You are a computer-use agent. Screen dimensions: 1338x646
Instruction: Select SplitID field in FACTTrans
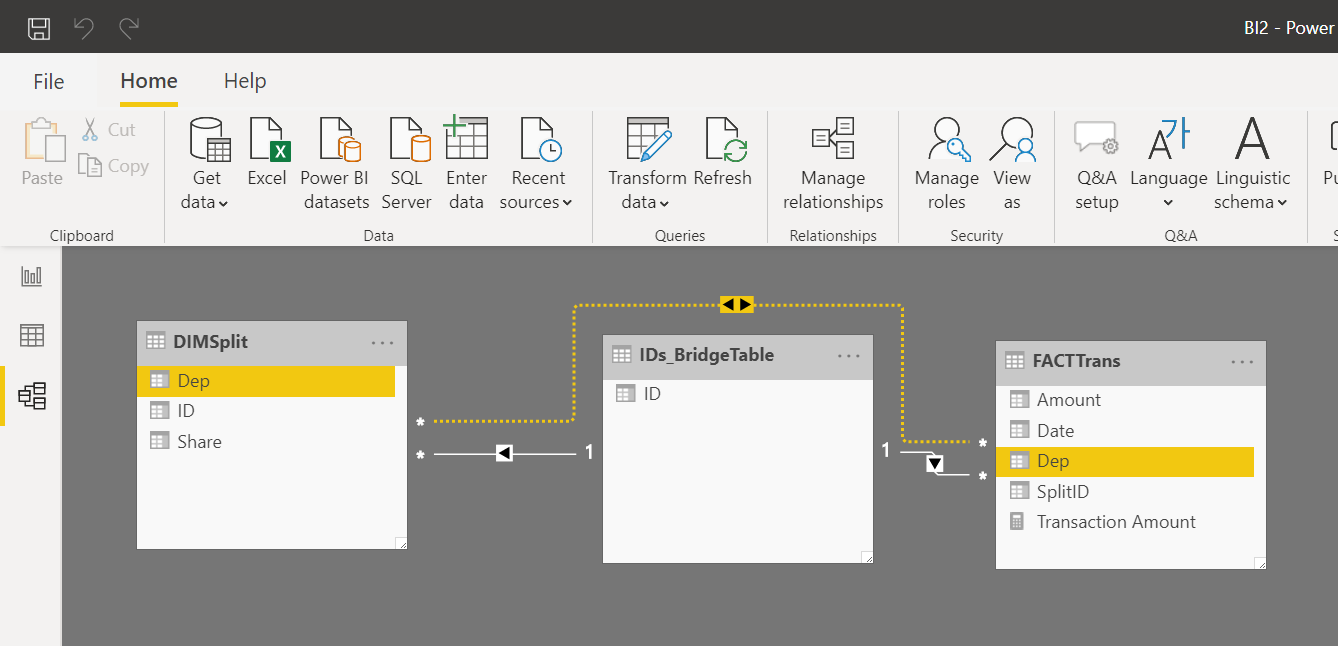point(1126,492)
